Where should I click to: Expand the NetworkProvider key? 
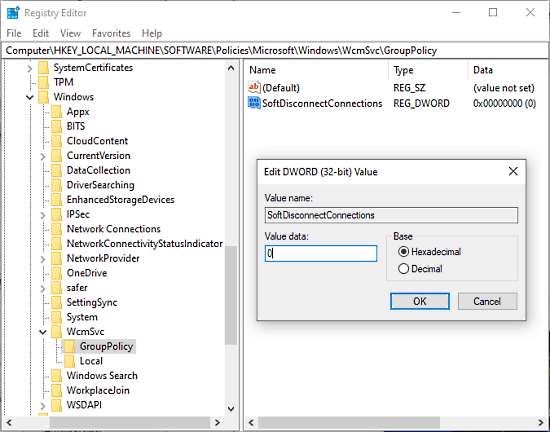point(43,259)
